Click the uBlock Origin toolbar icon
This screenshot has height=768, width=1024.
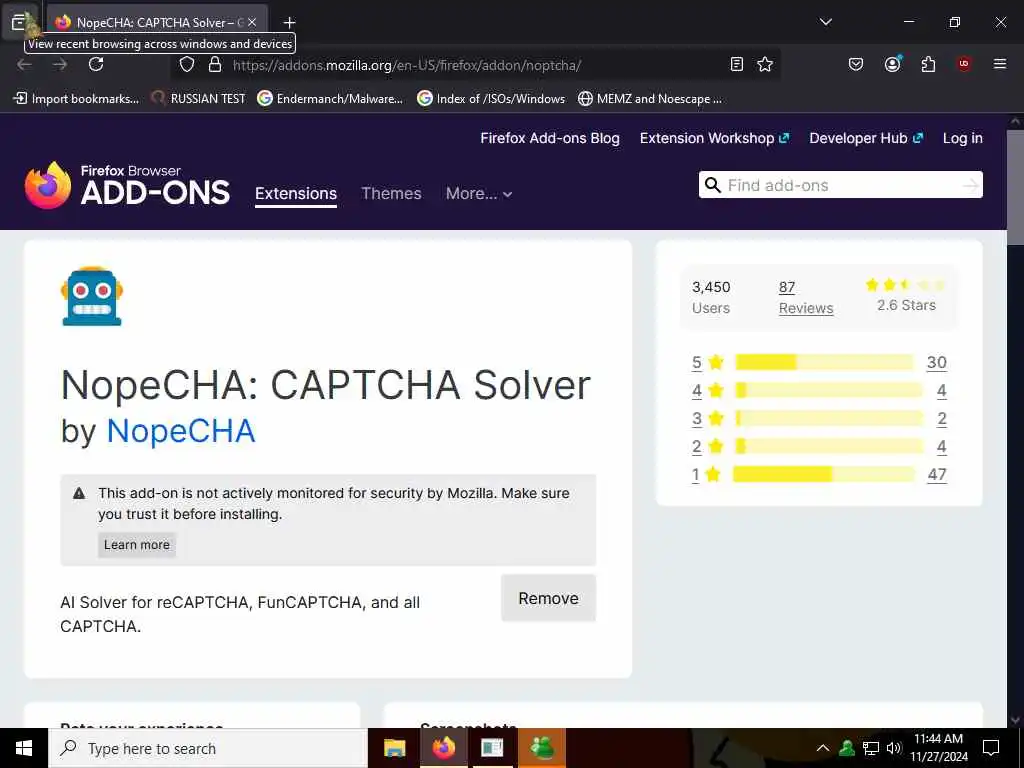(964, 64)
